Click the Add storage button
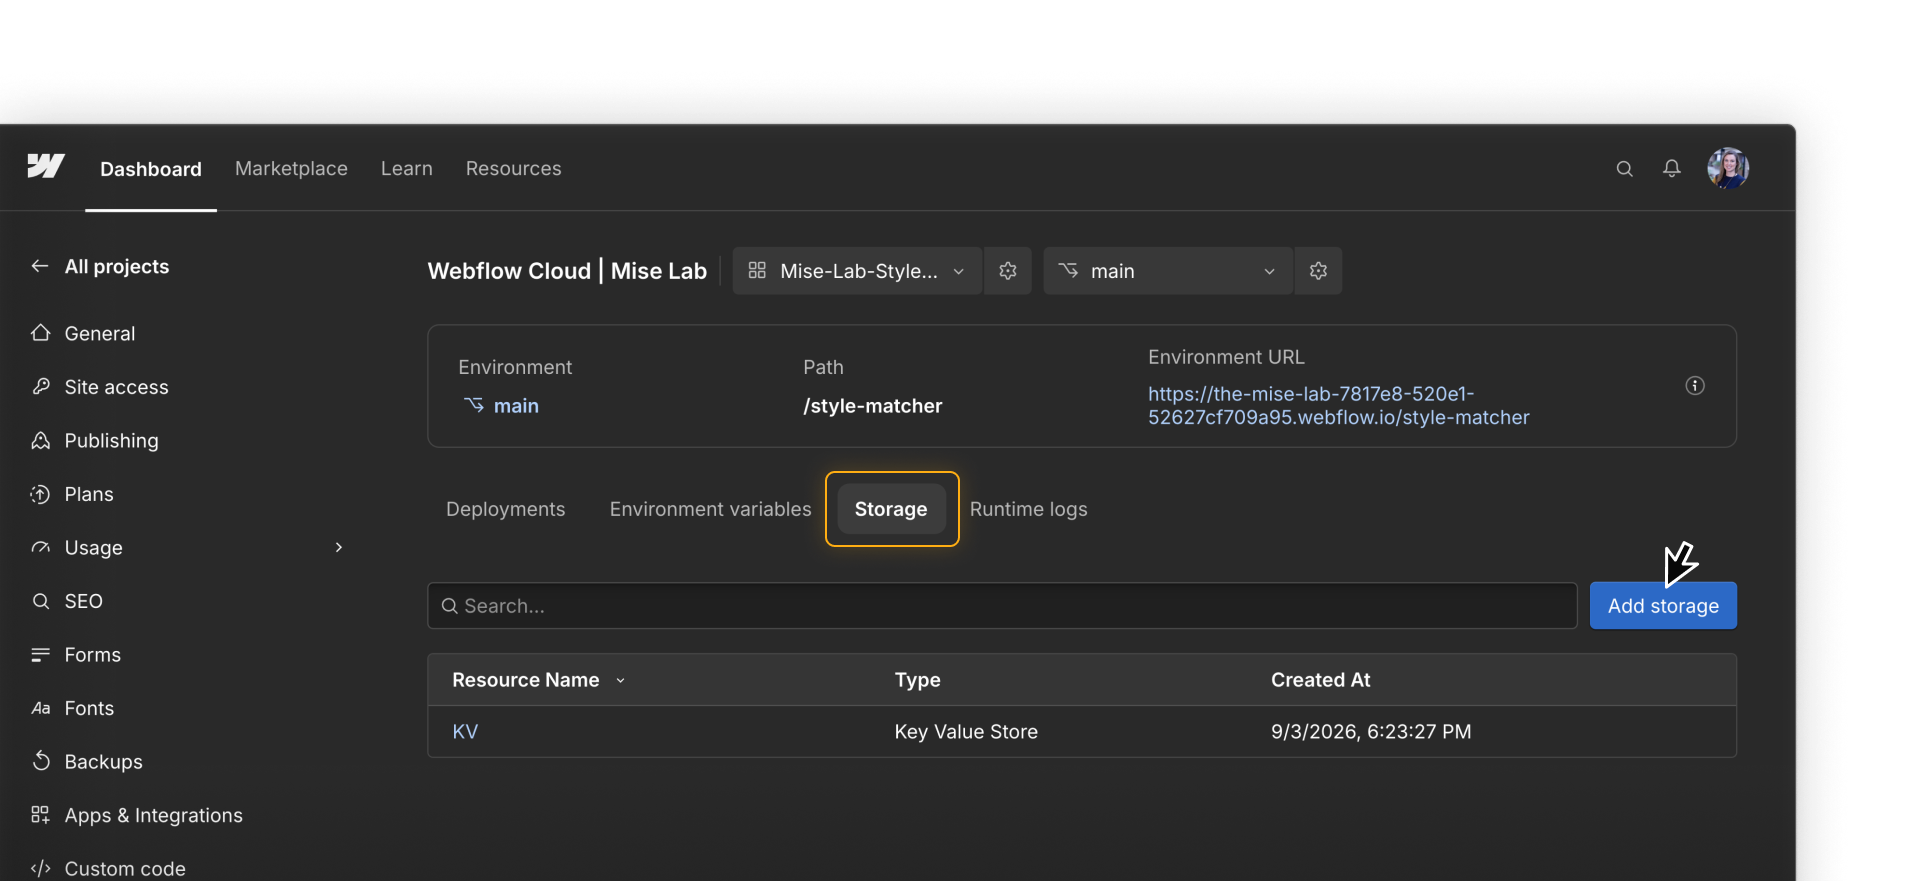The width and height of the screenshot is (1920, 881). 1663,606
